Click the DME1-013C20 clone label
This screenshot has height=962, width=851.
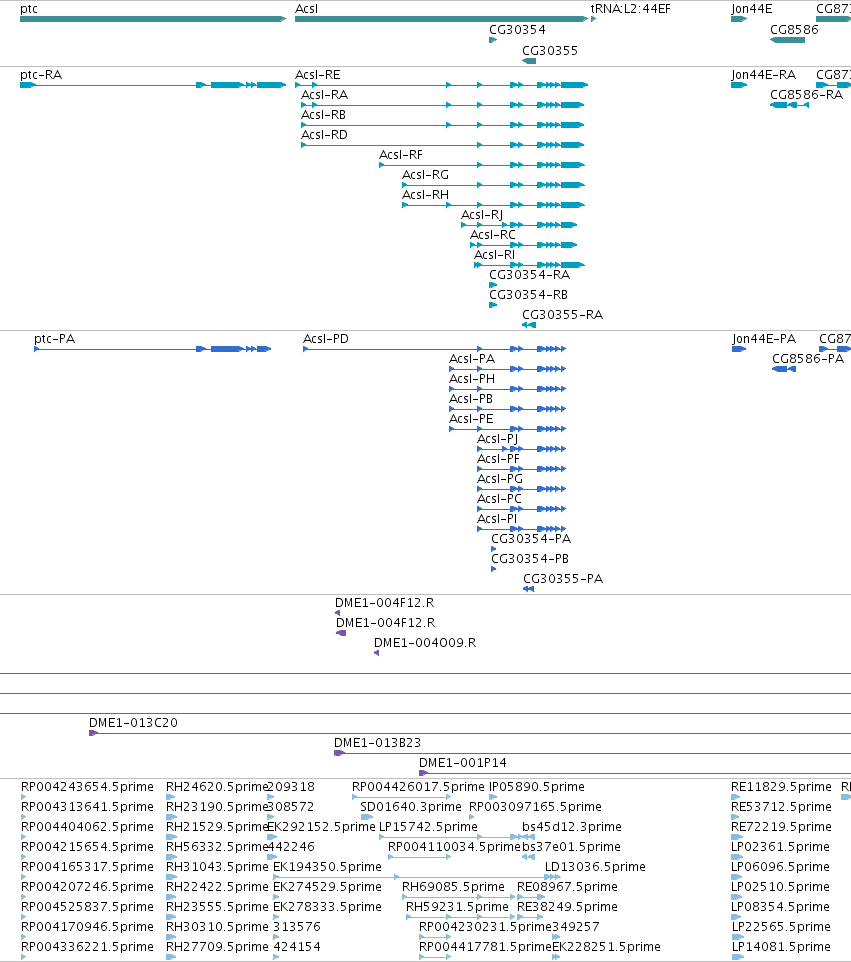[x=133, y=723]
